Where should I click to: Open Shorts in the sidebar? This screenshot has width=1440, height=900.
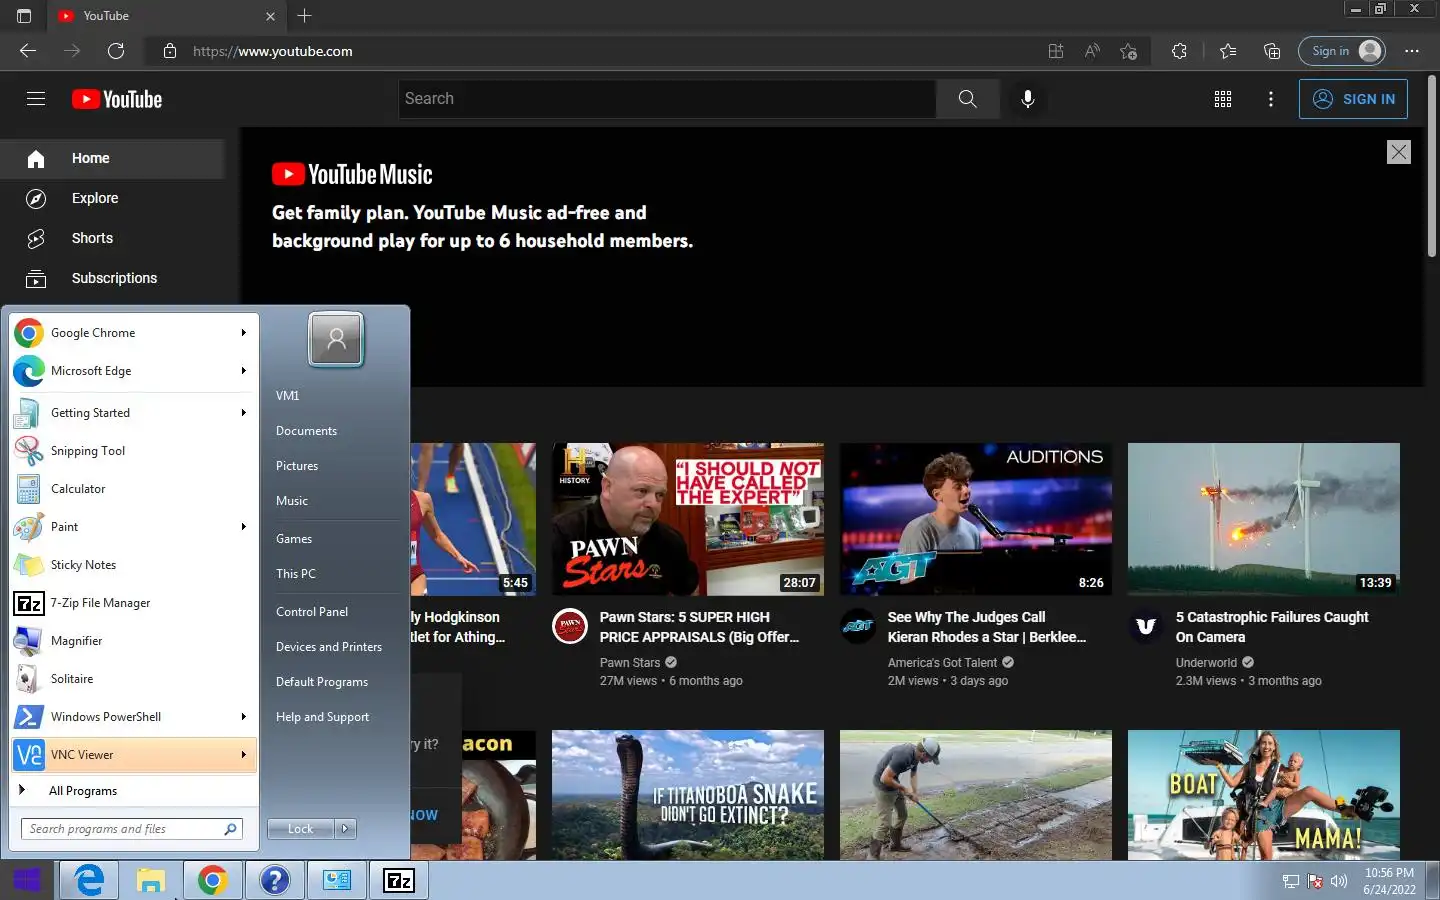[112, 238]
